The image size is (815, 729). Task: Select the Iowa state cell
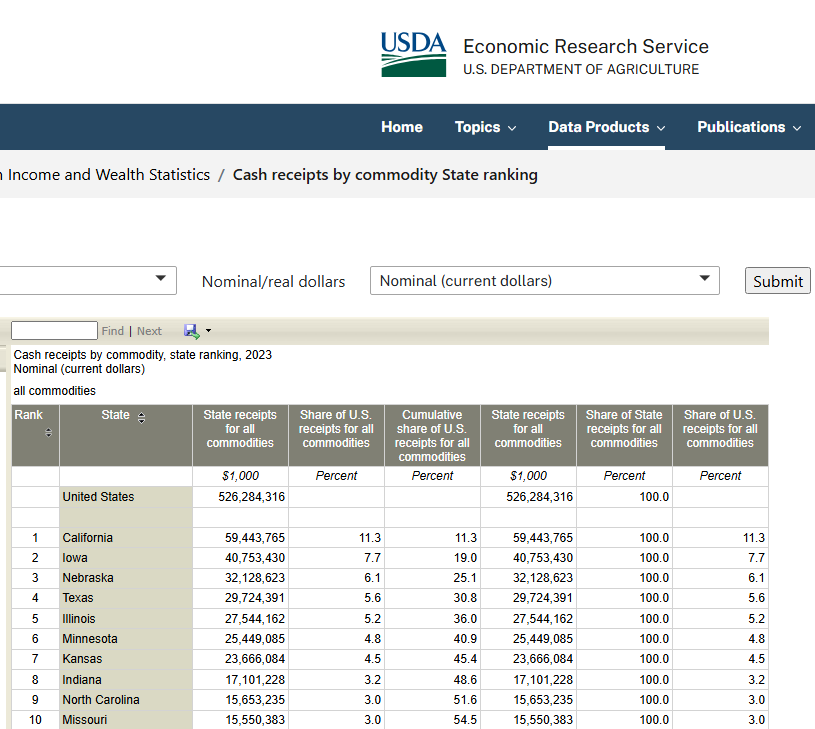126,558
